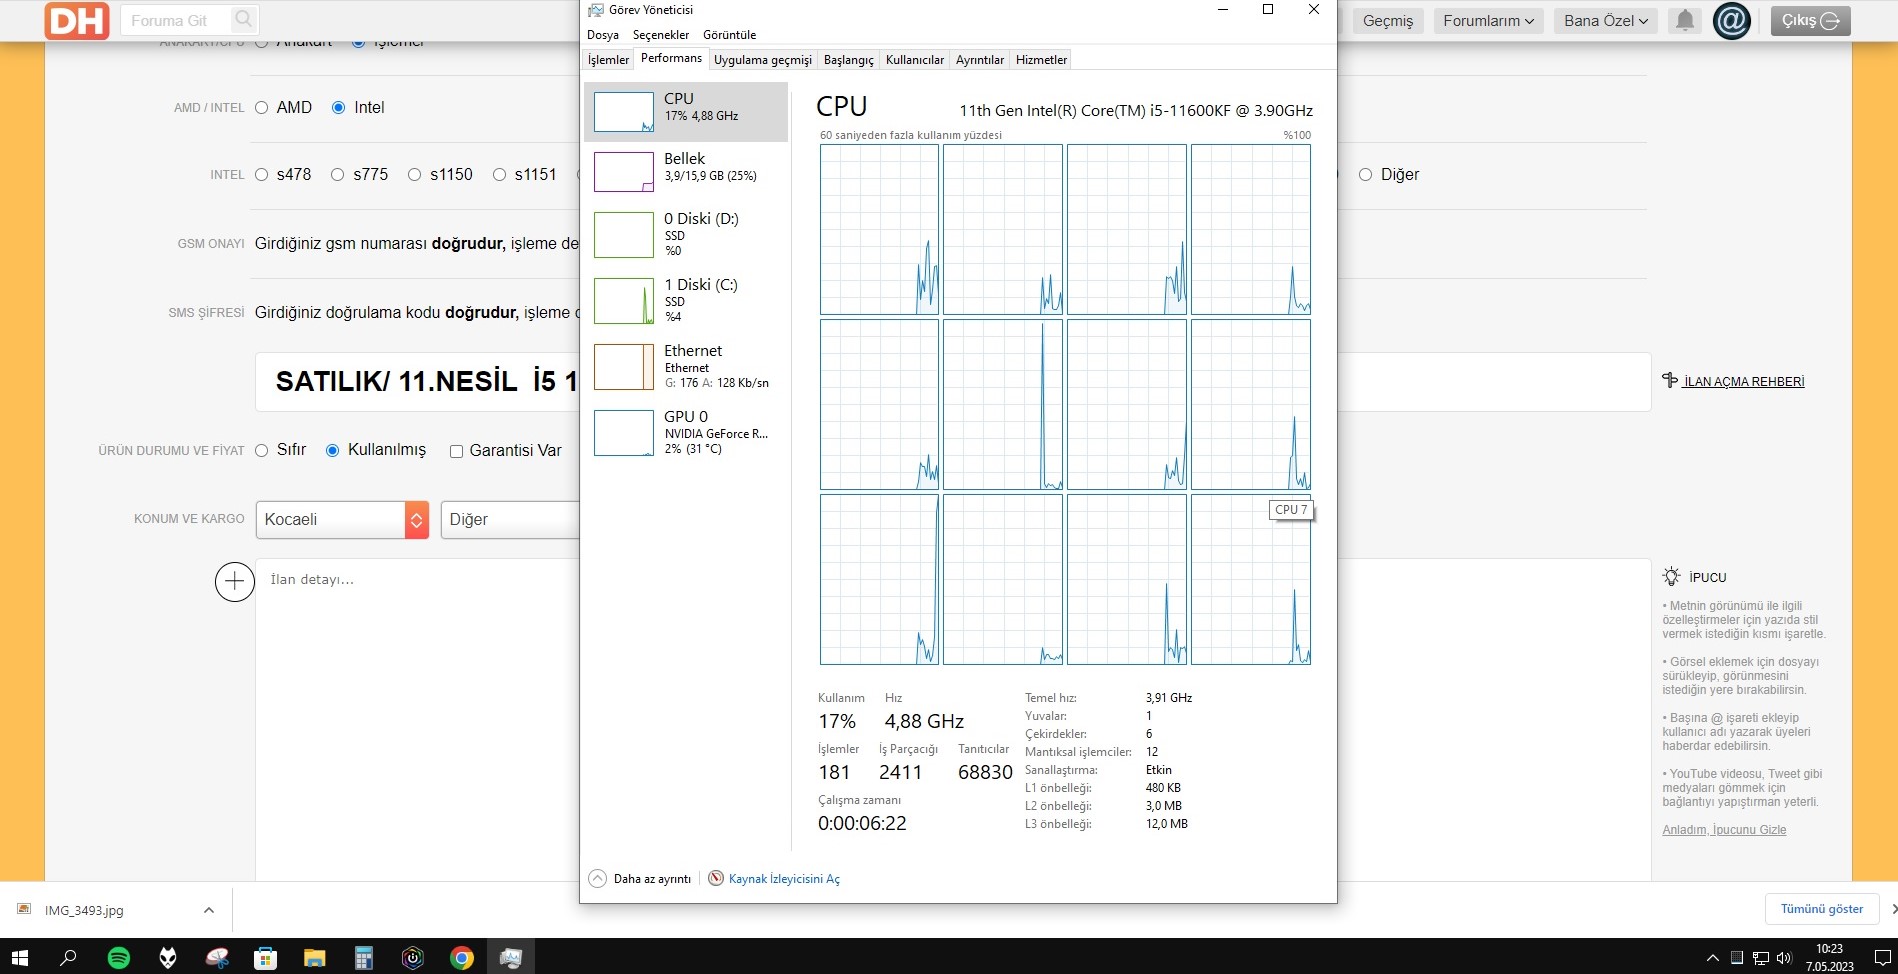The height and width of the screenshot is (974, 1898).
Task: Click Anladım, İpucunu Gizle link
Action: tap(1723, 830)
